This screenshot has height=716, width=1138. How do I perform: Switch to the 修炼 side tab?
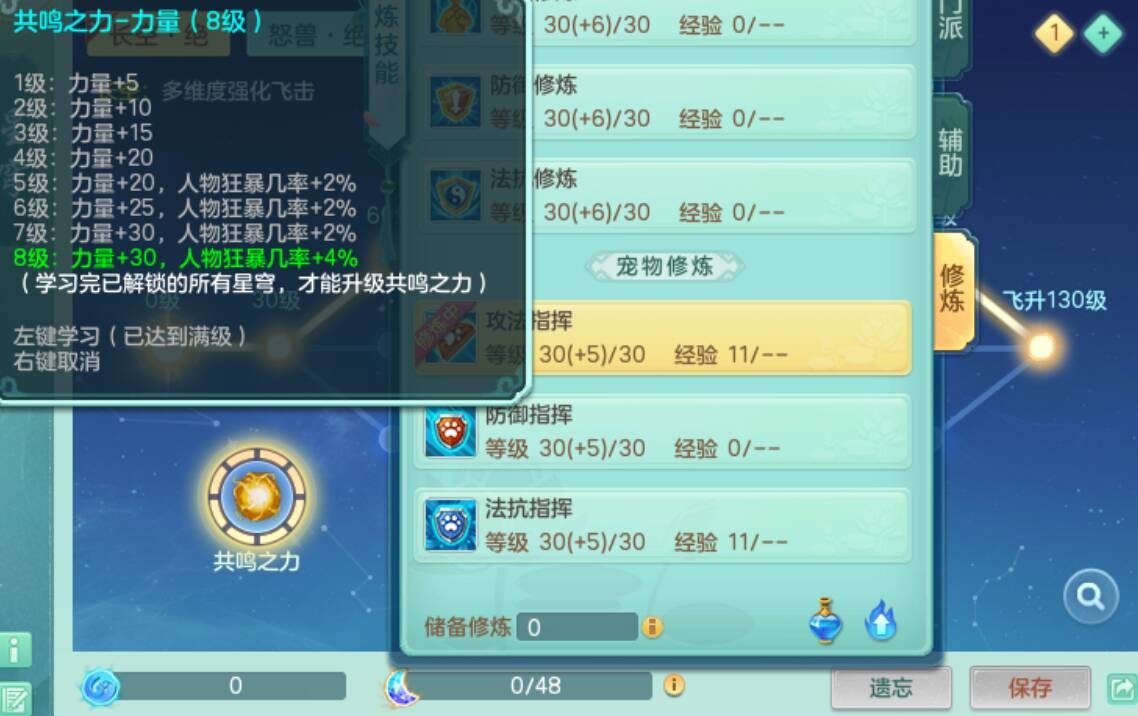pyautogui.click(x=952, y=290)
